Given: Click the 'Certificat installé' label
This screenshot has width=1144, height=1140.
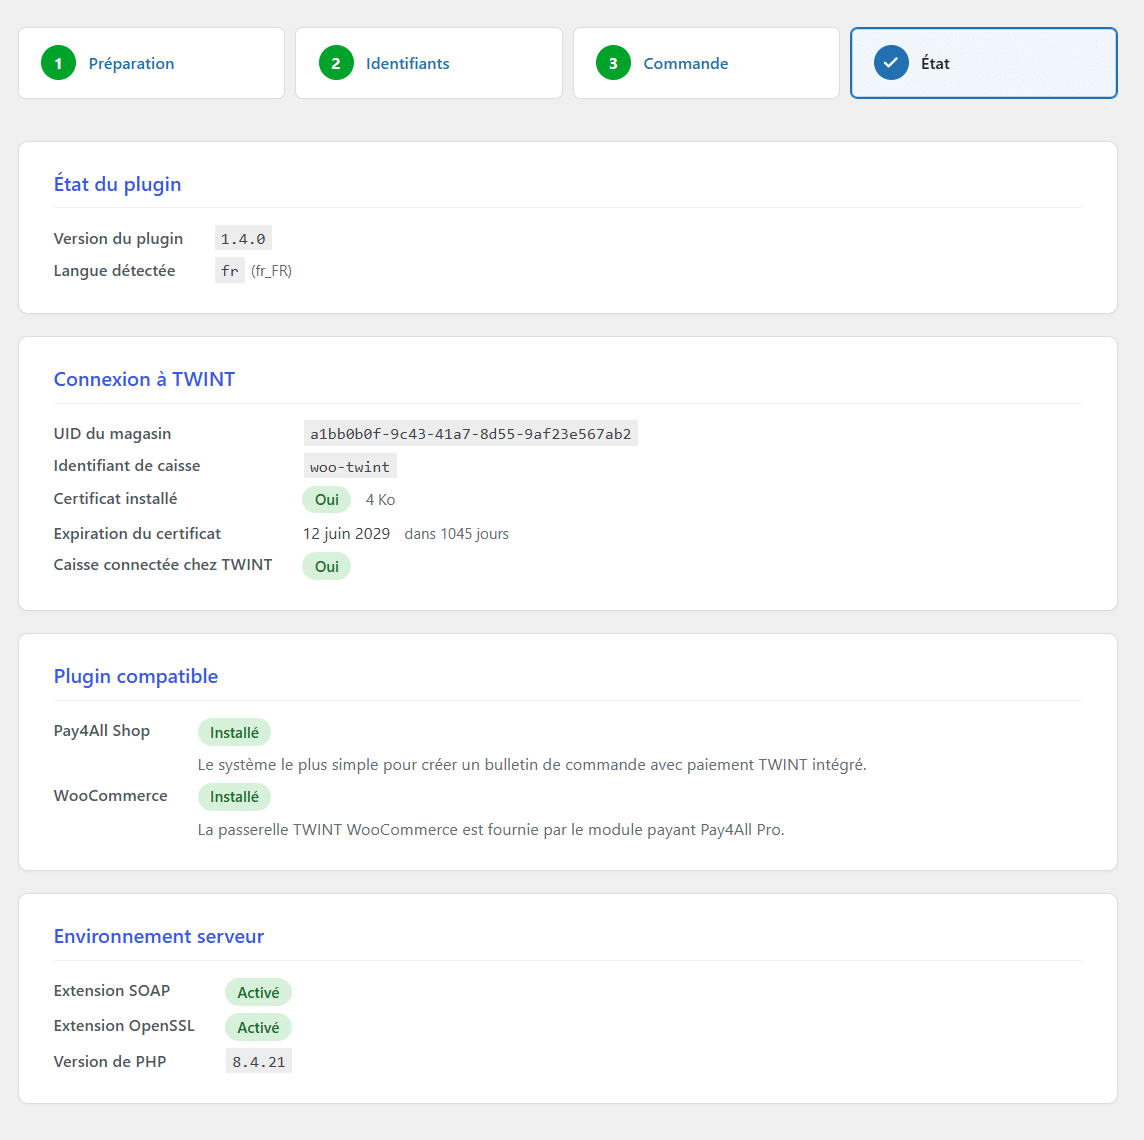Looking at the screenshot, I should [x=115, y=498].
